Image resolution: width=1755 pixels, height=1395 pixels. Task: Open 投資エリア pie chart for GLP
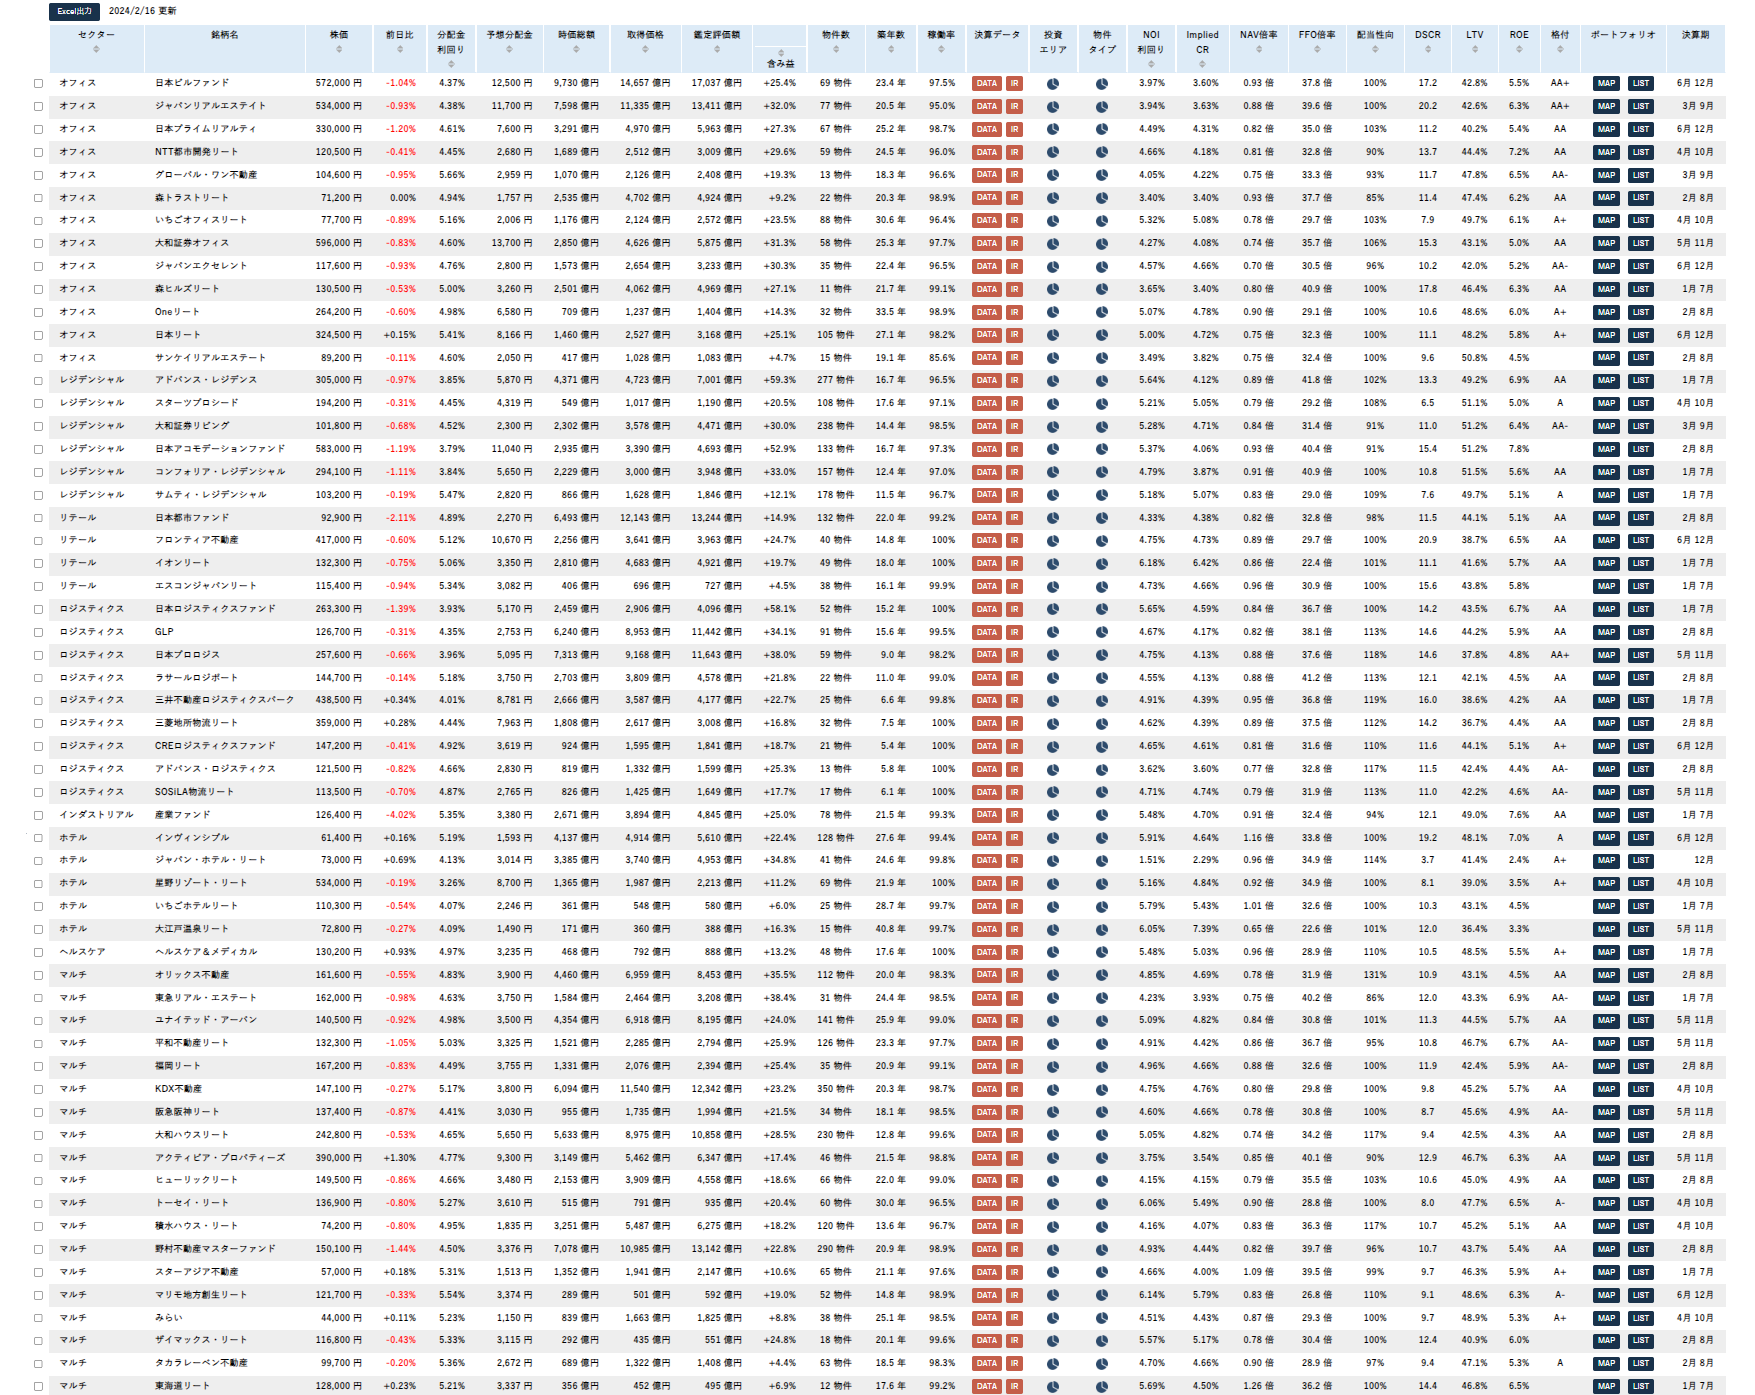pos(1053,632)
